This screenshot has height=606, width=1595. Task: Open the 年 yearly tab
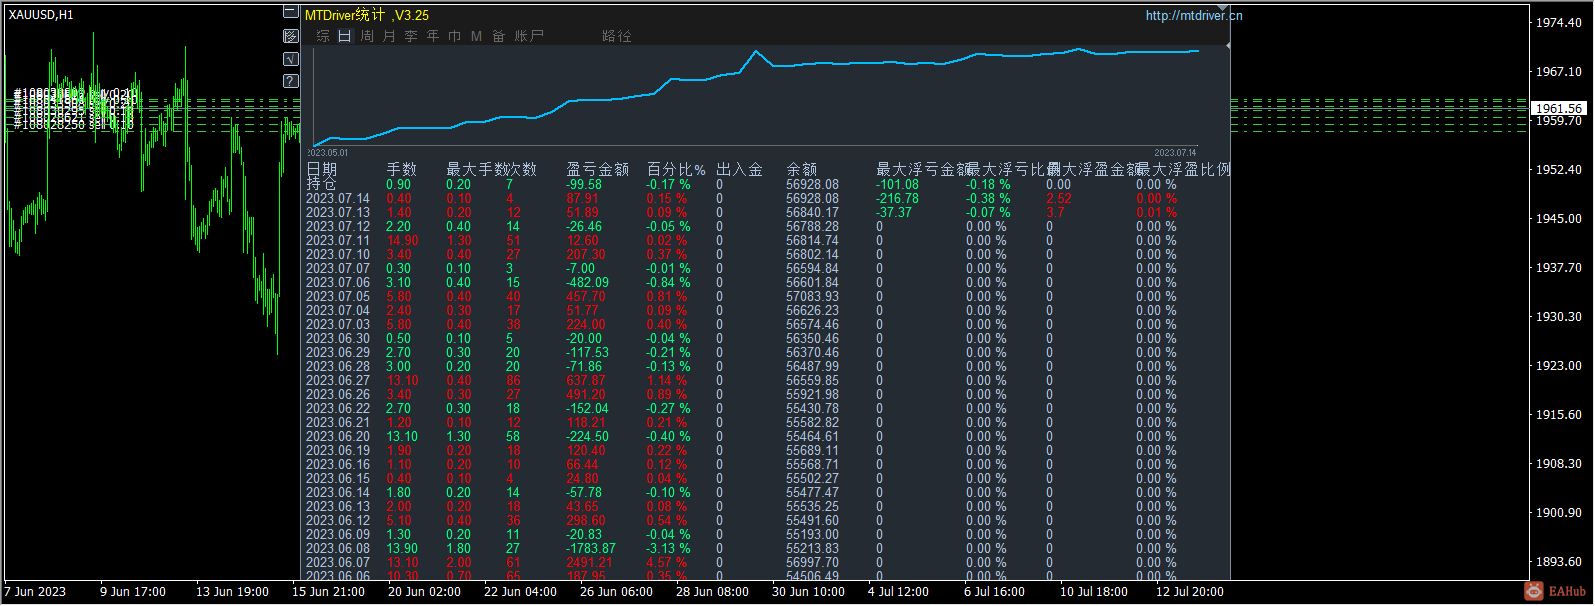433,36
